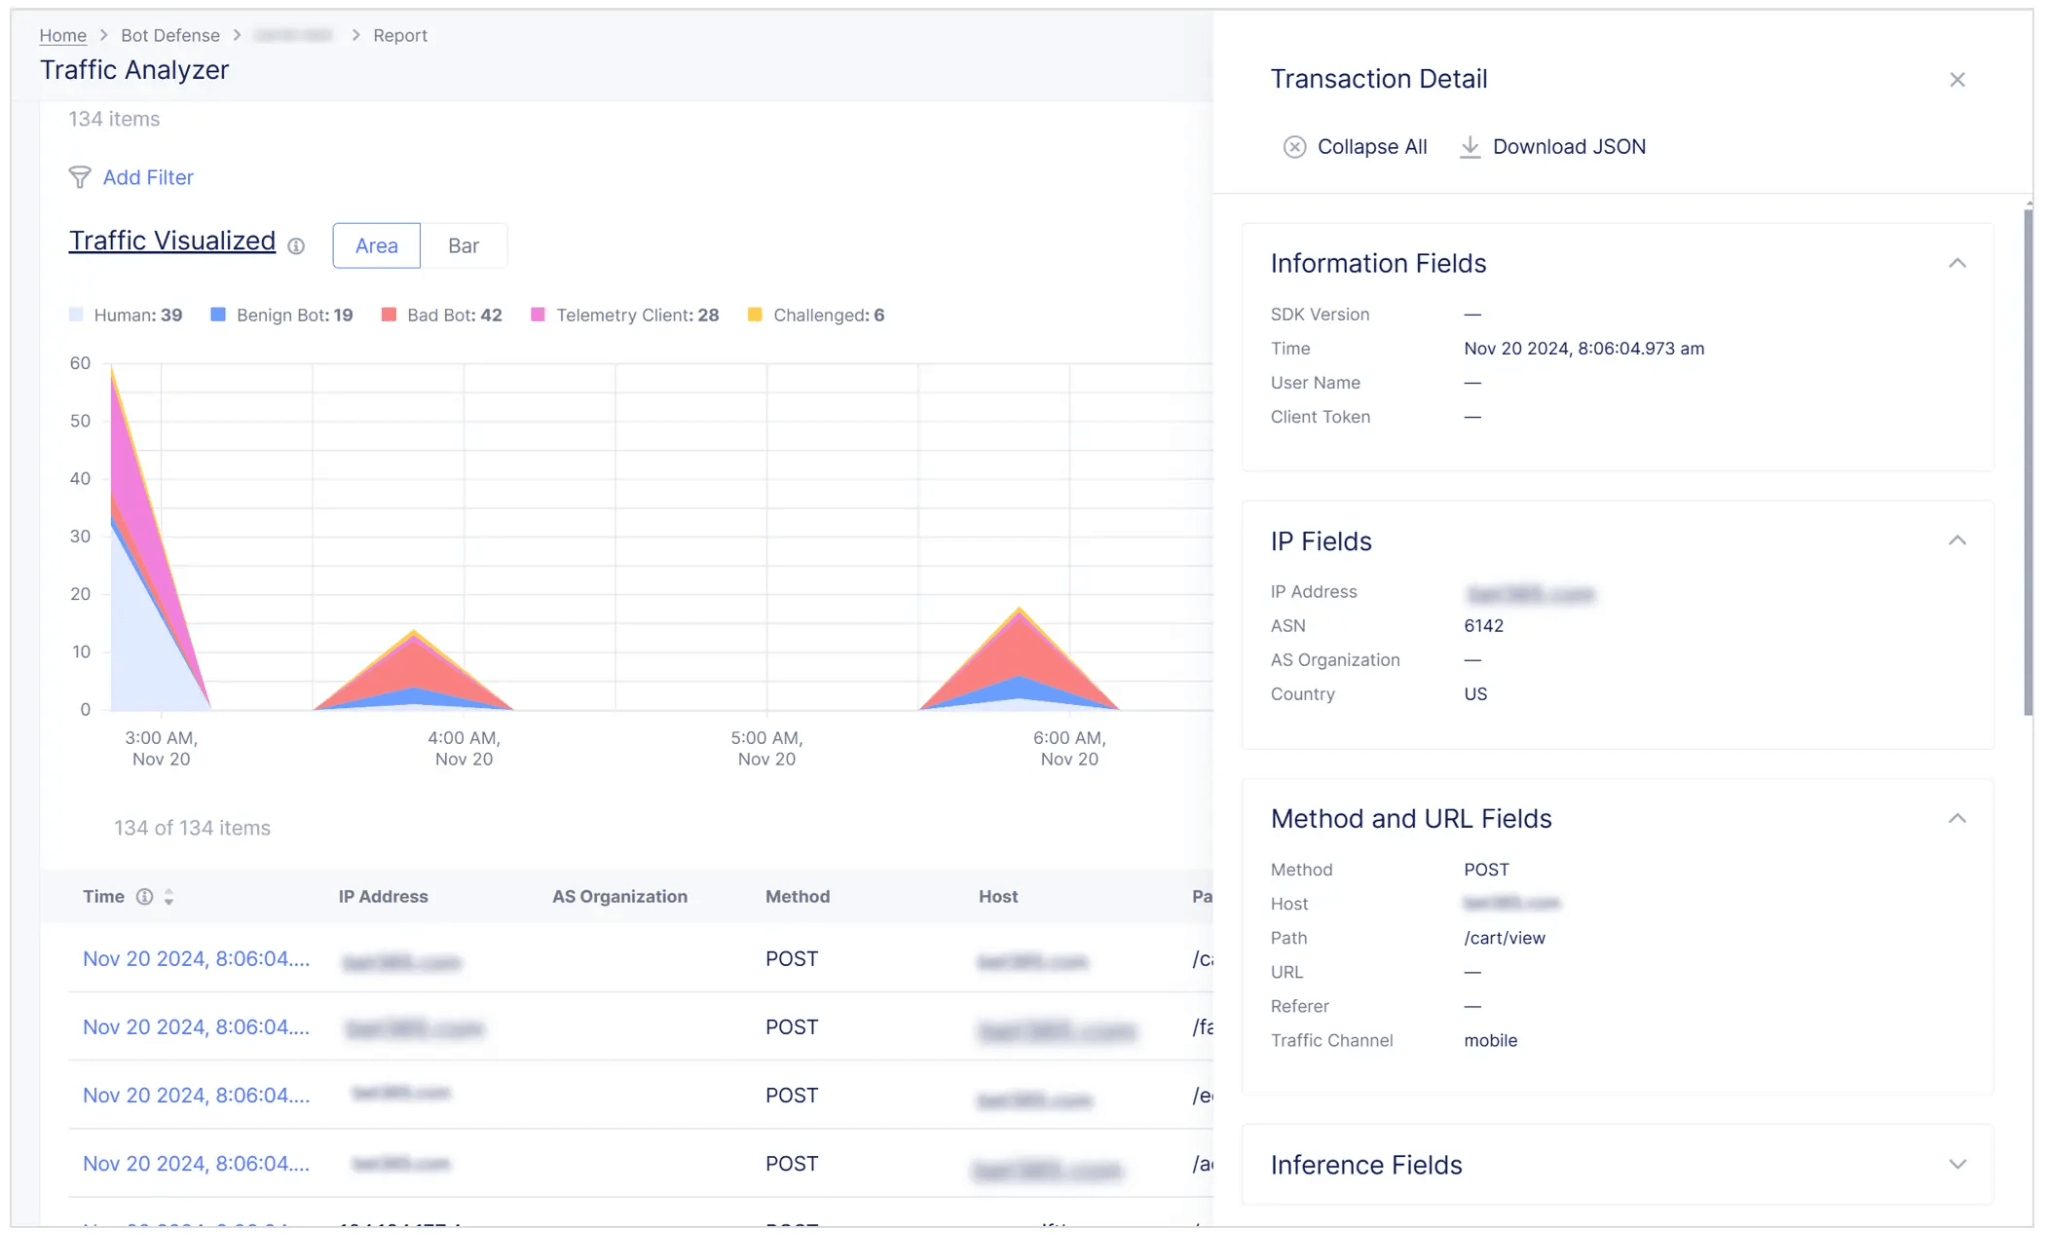Switch the chart to Bar view
The image size is (2048, 1239).
[464, 245]
